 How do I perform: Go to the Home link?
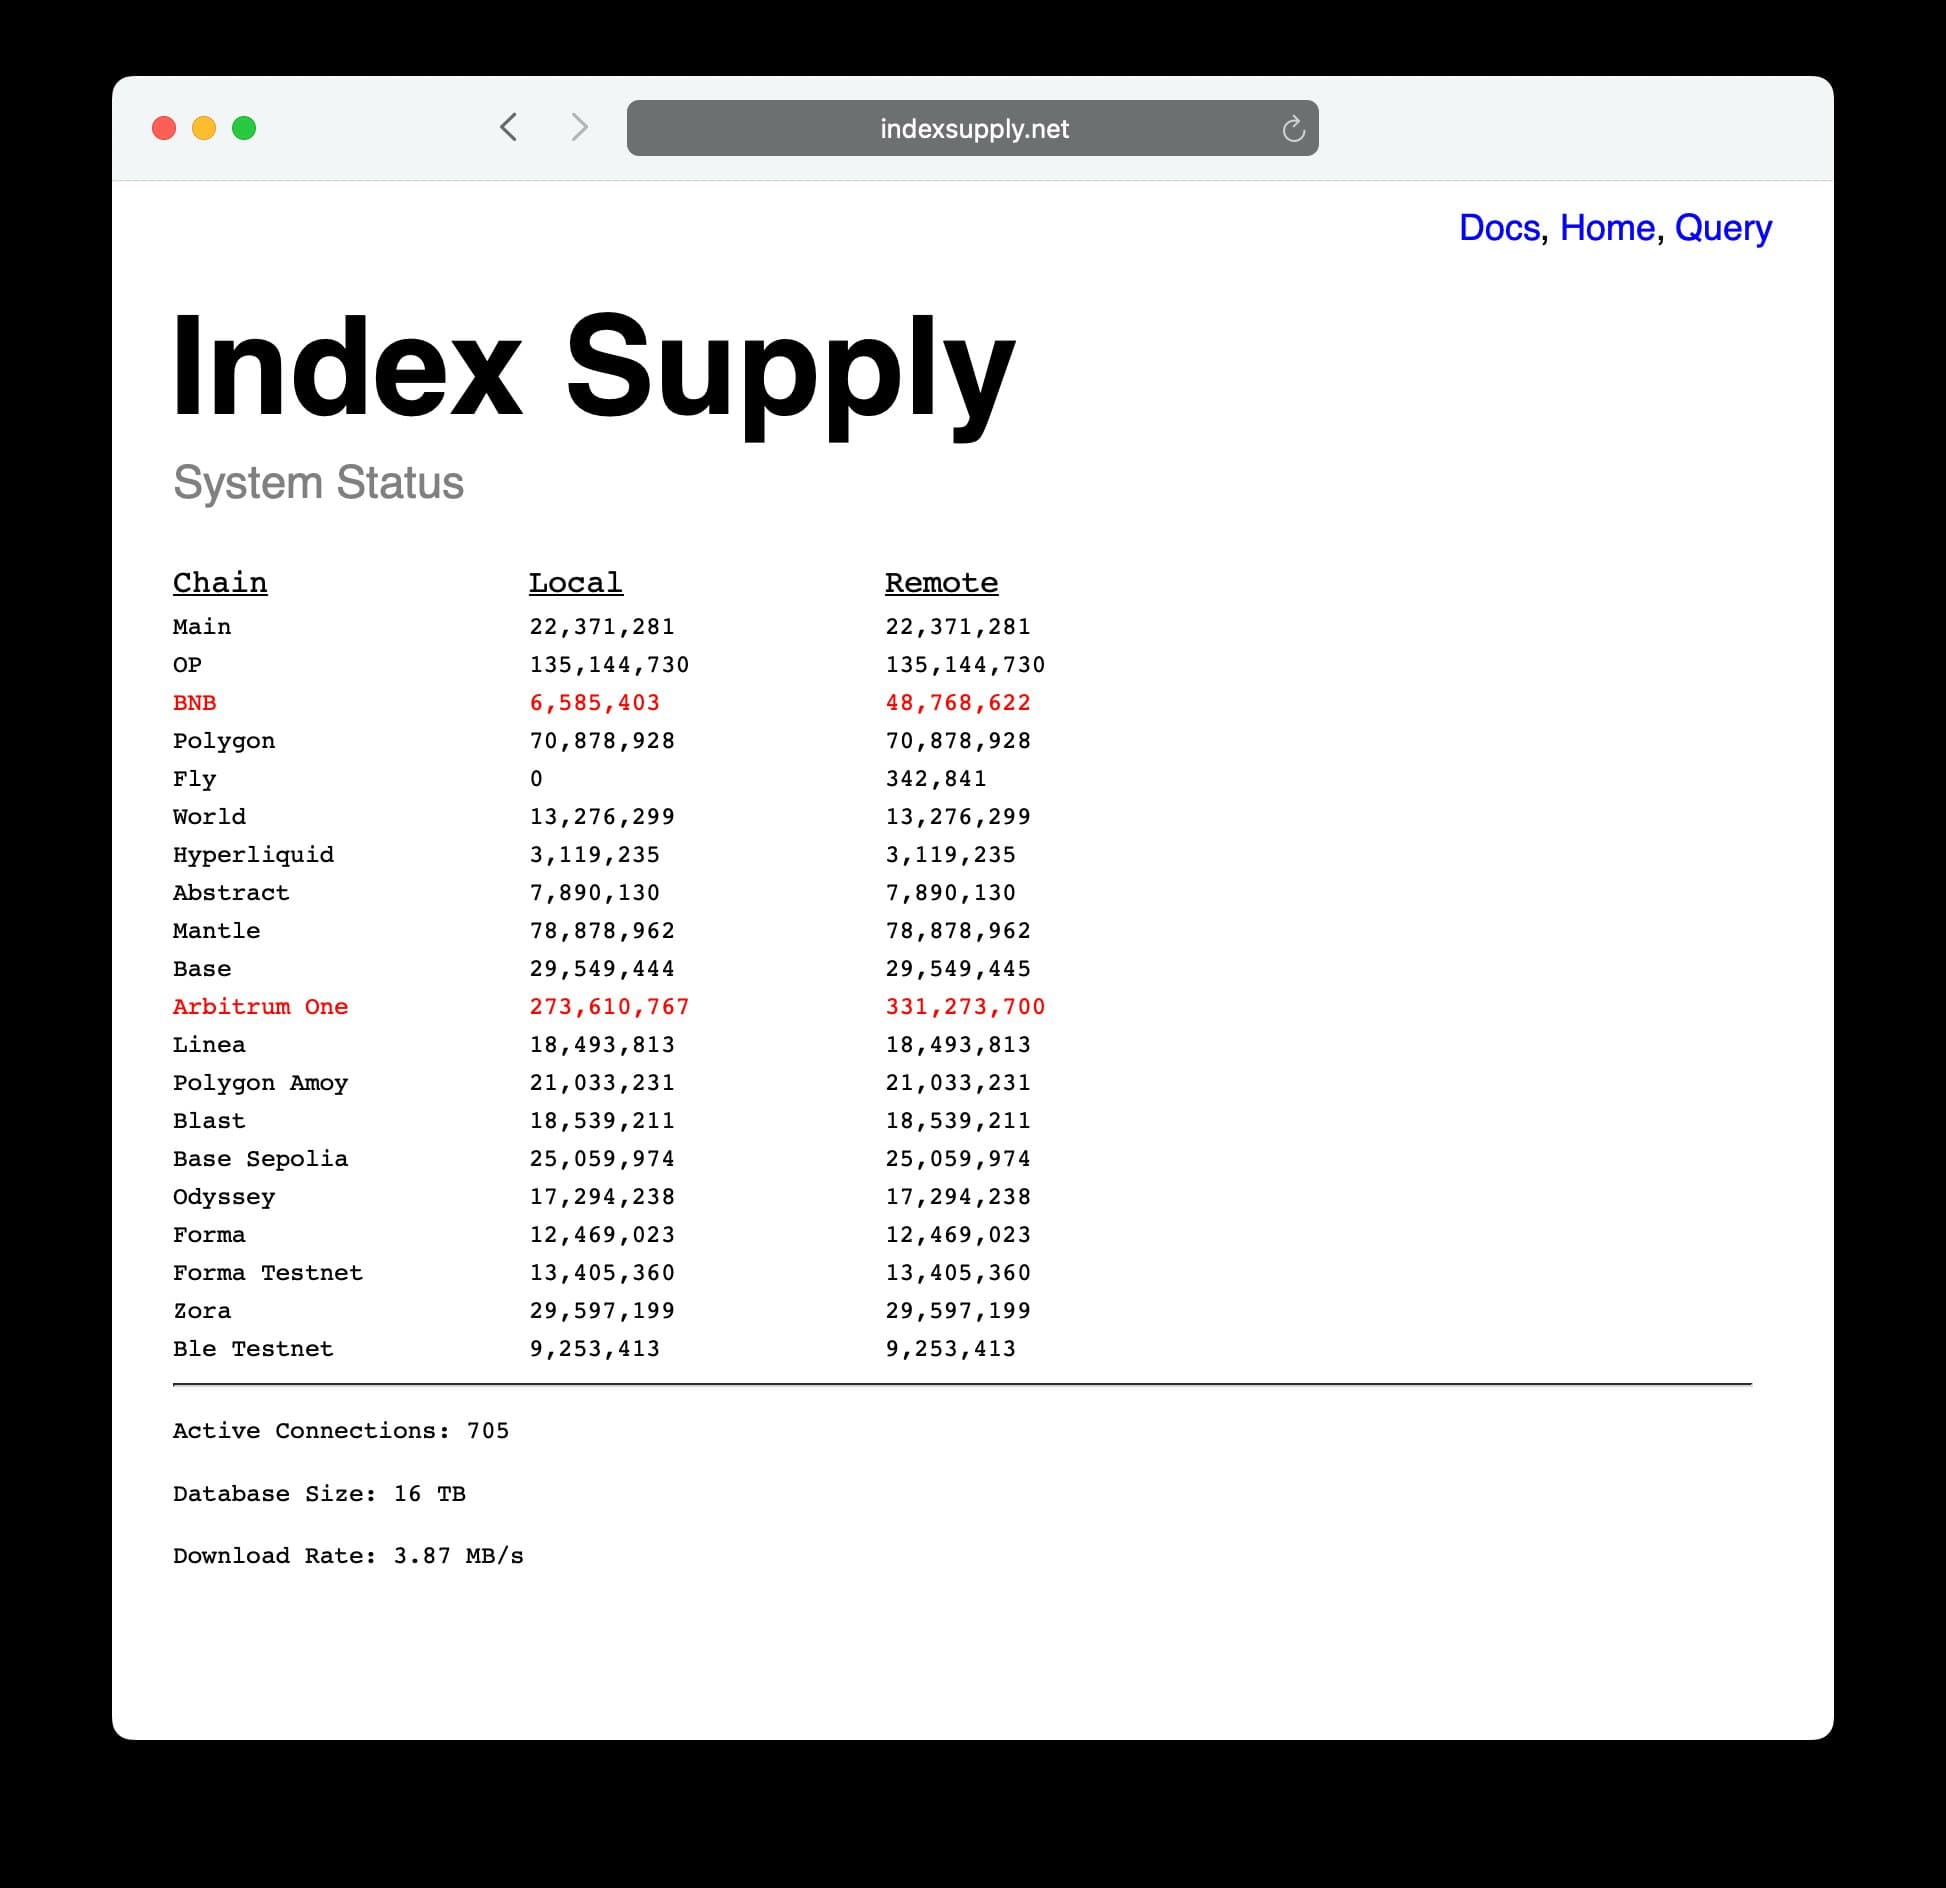pyautogui.click(x=1607, y=228)
